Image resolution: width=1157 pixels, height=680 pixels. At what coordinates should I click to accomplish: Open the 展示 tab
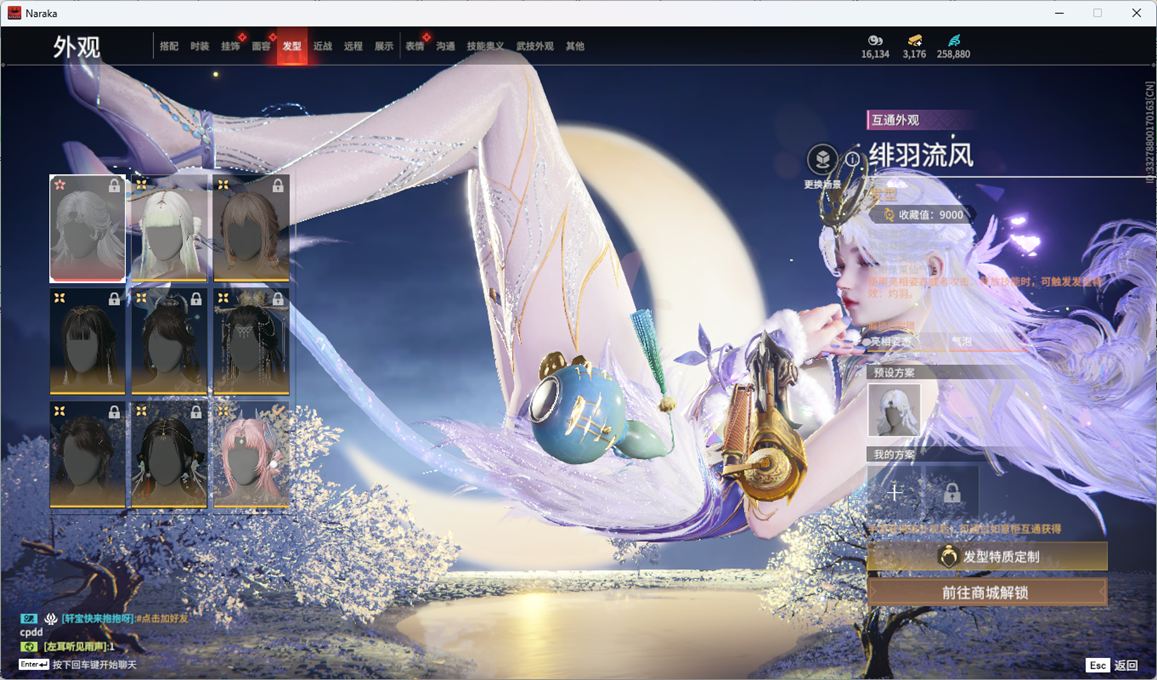(384, 46)
